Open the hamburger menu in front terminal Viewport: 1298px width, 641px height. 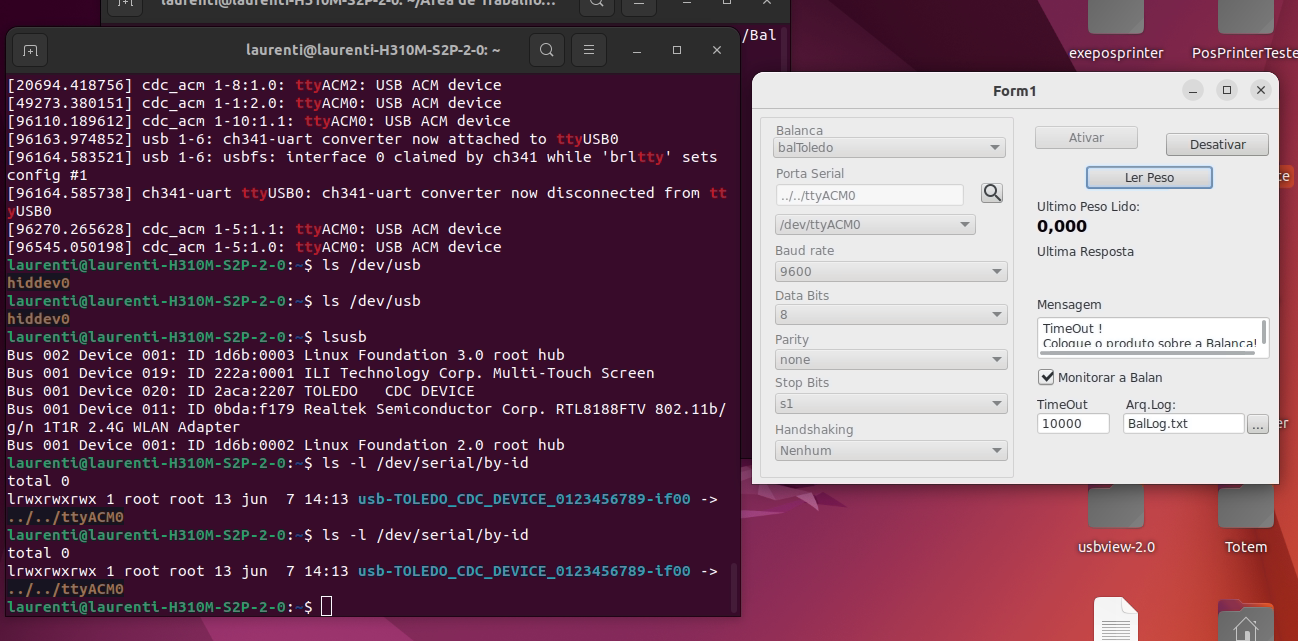[x=590, y=50]
